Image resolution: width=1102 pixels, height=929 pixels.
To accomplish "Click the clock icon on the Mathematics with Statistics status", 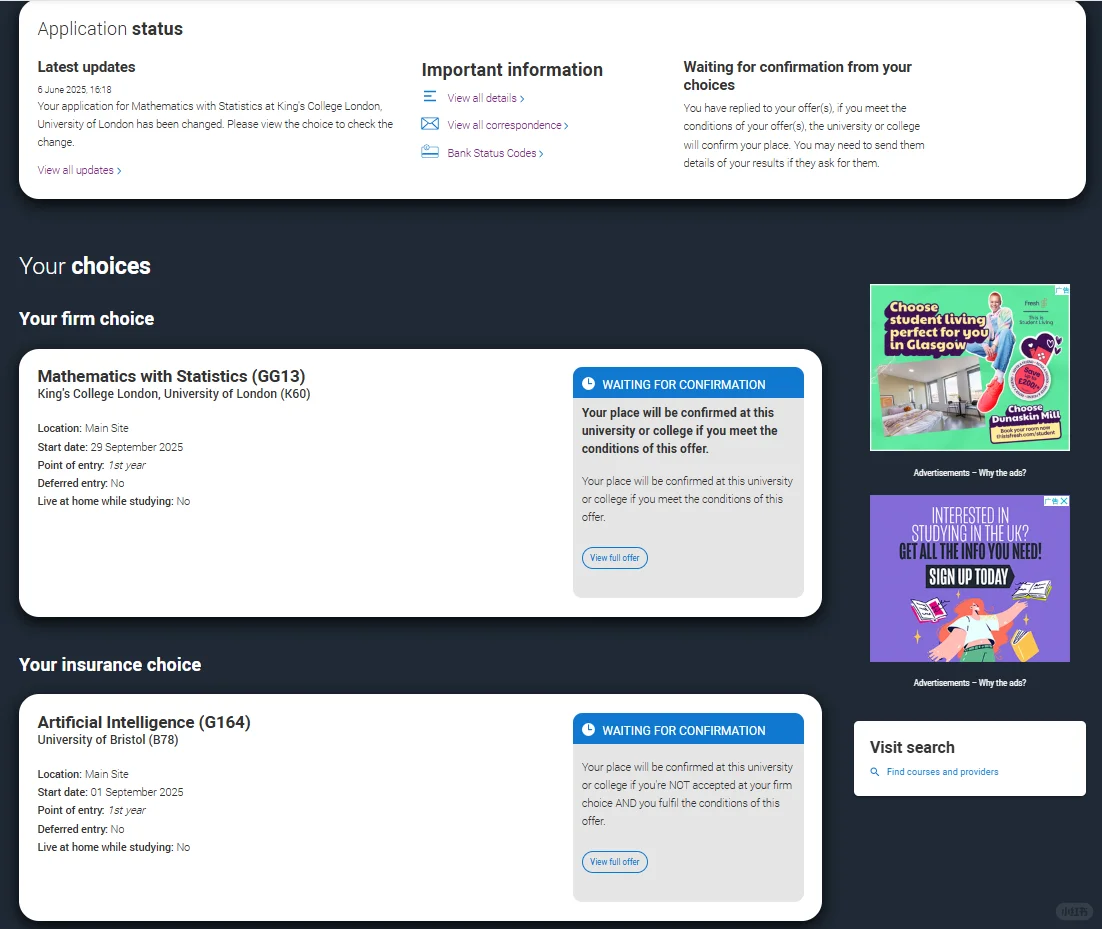I will pyautogui.click(x=588, y=384).
